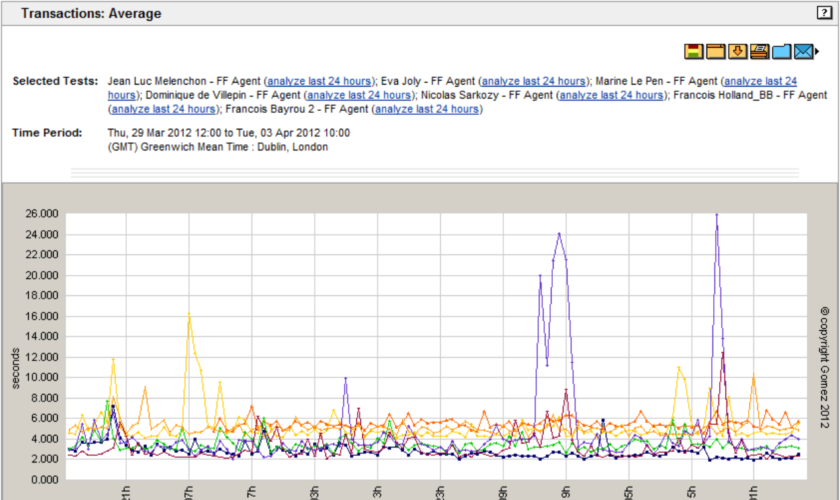
Task: Click Marine Le Pen's analyze last 24 link
Action: (x=760, y=81)
